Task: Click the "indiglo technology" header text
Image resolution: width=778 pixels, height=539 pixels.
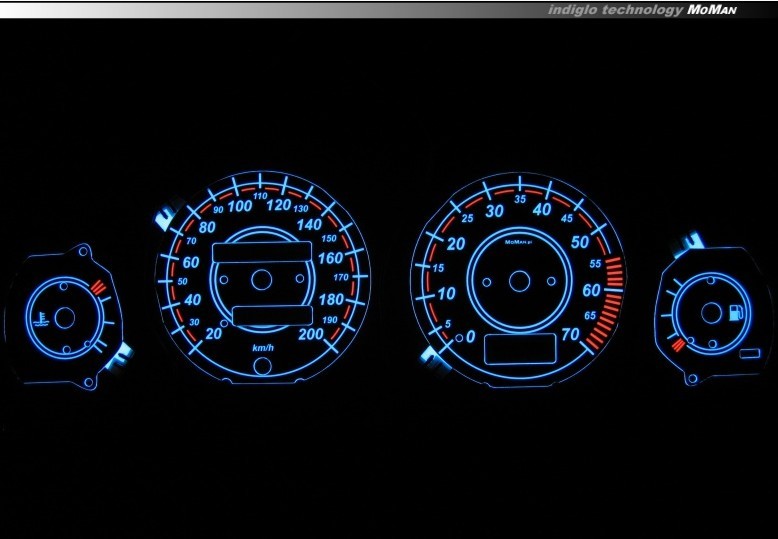Action: click(x=614, y=9)
